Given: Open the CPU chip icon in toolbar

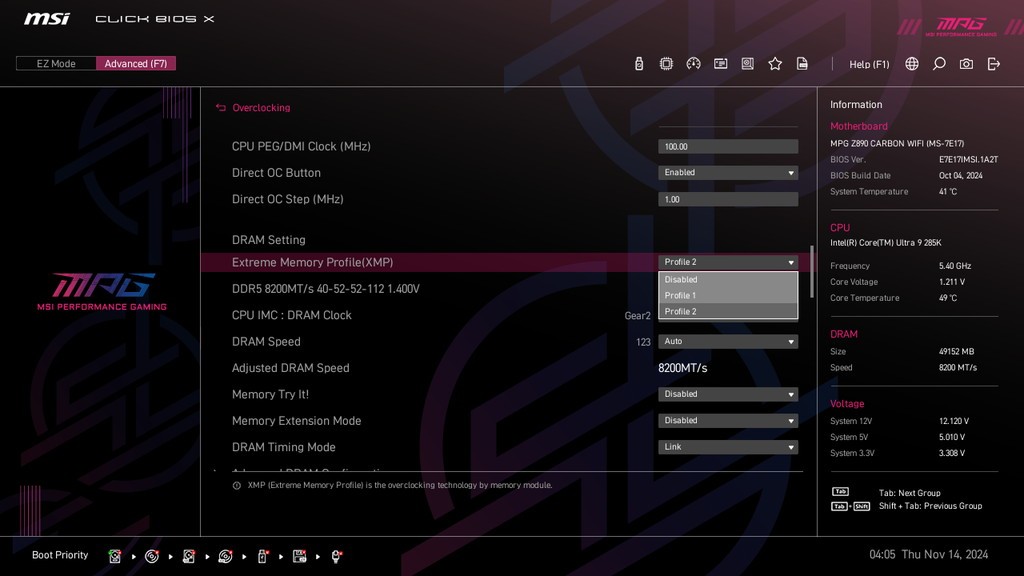Looking at the screenshot, I should tap(666, 64).
